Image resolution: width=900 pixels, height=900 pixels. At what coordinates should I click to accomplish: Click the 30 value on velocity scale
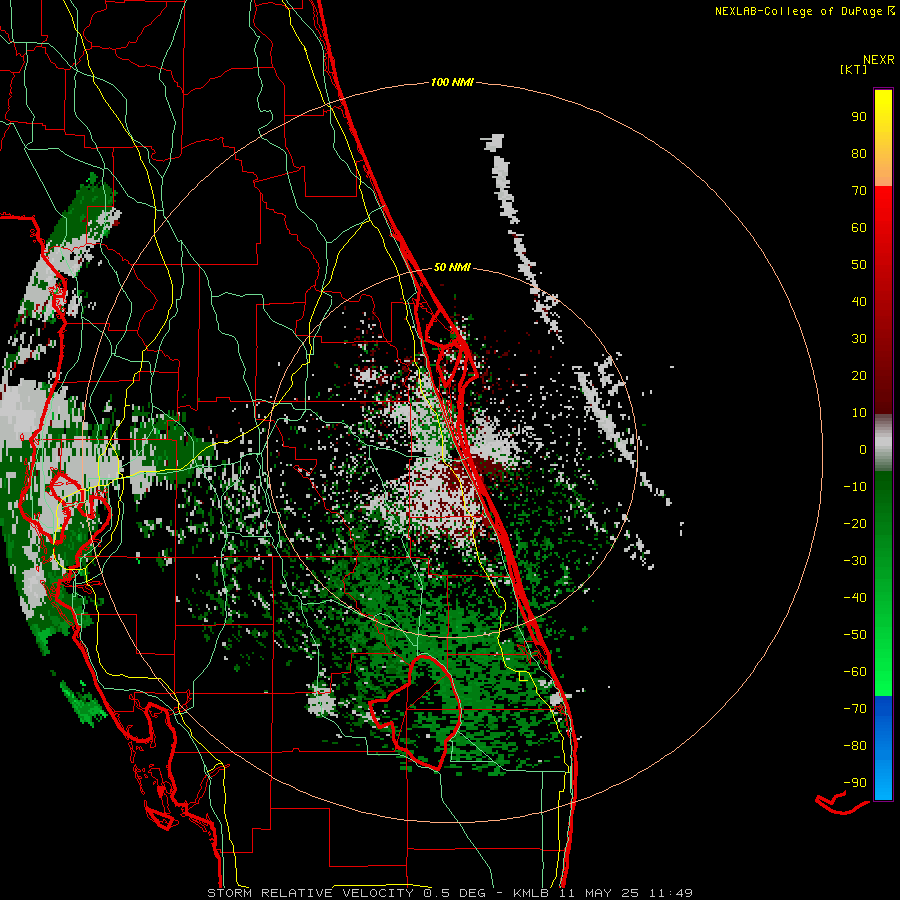click(x=859, y=339)
